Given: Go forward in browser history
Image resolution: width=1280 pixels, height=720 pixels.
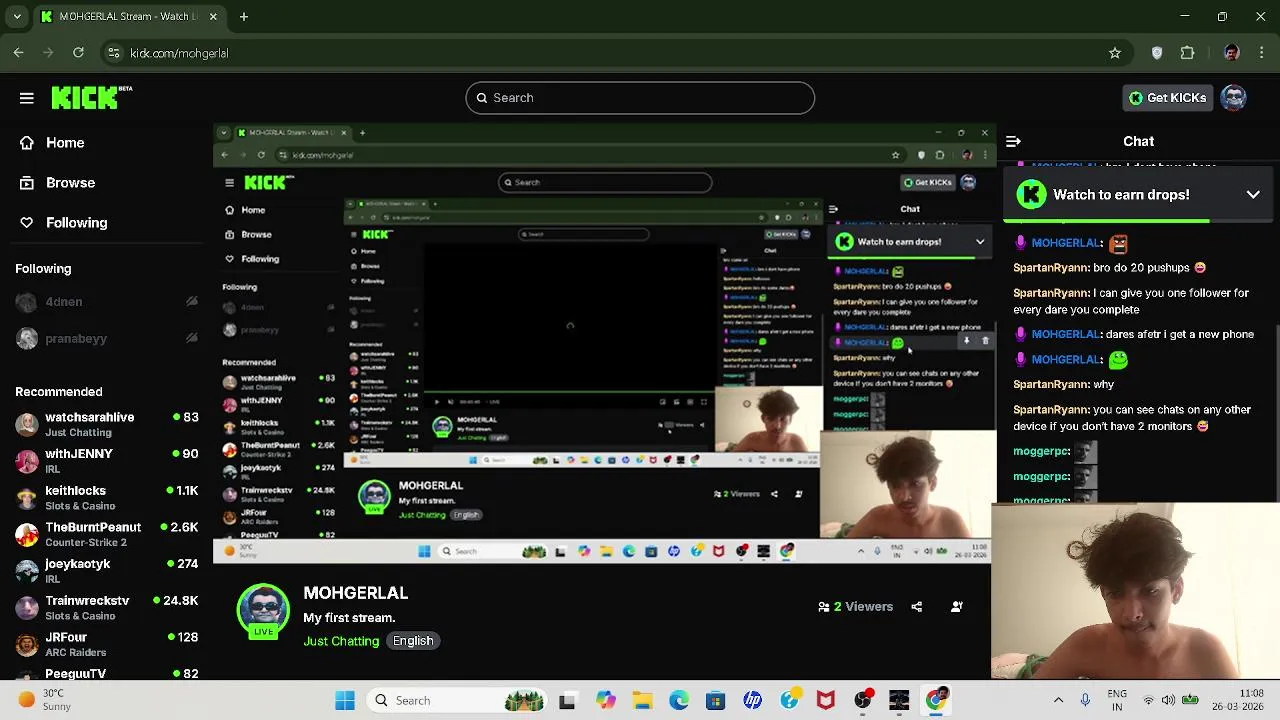Looking at the screenshot, I should [x=48, y=53].
